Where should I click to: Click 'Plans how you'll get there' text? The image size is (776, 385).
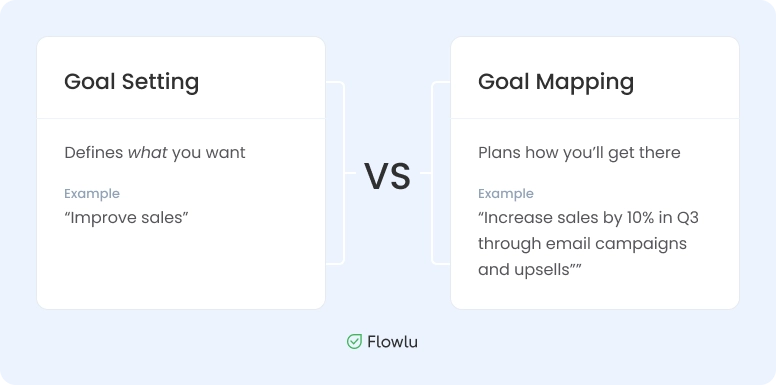click(579, 153)
